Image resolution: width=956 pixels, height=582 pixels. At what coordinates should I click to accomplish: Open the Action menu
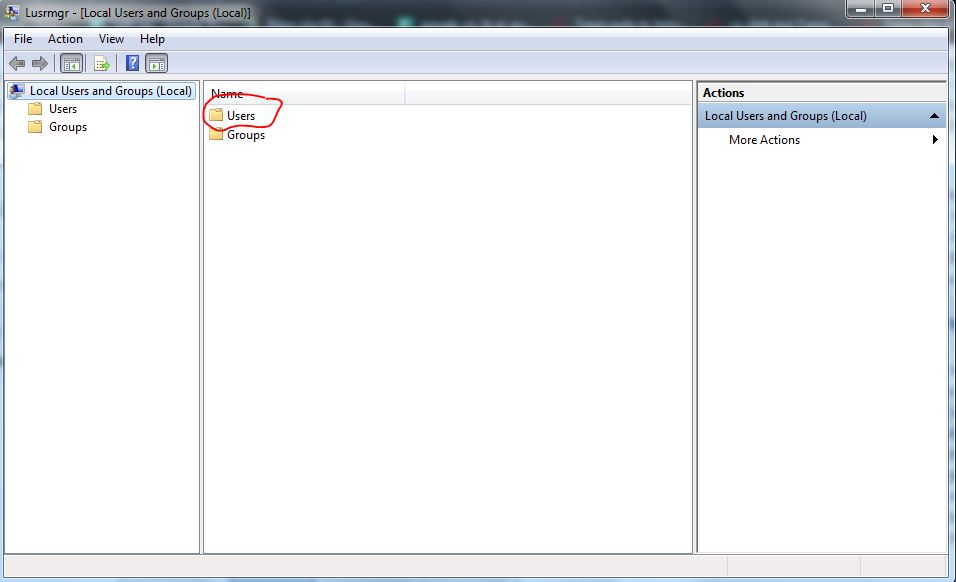tap(65, 38)
